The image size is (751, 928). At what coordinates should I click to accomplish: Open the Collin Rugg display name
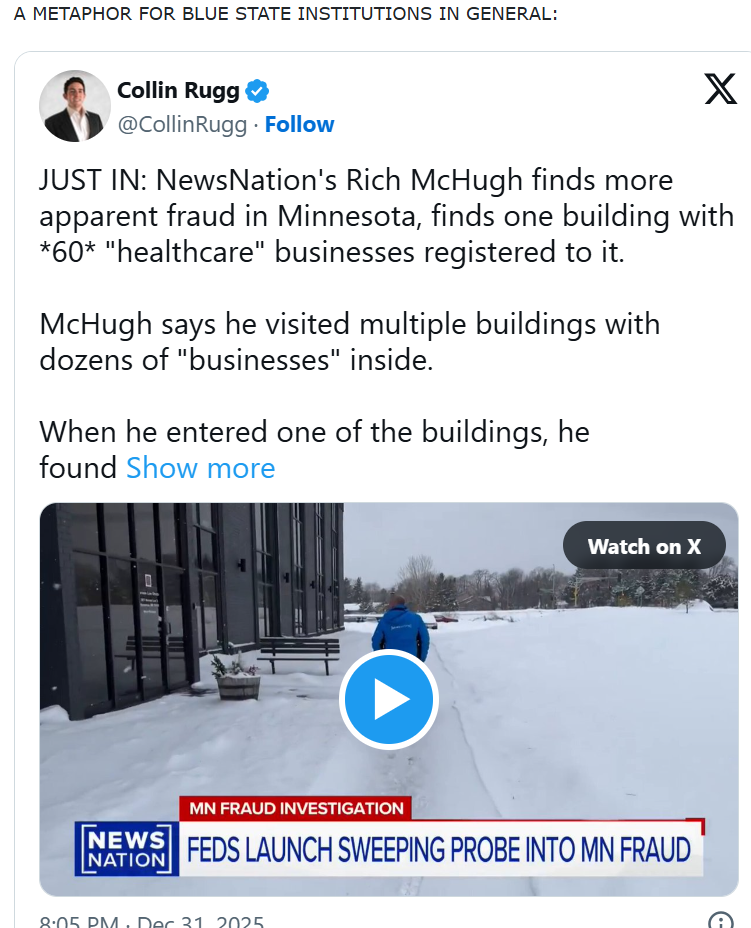(179, 91)
